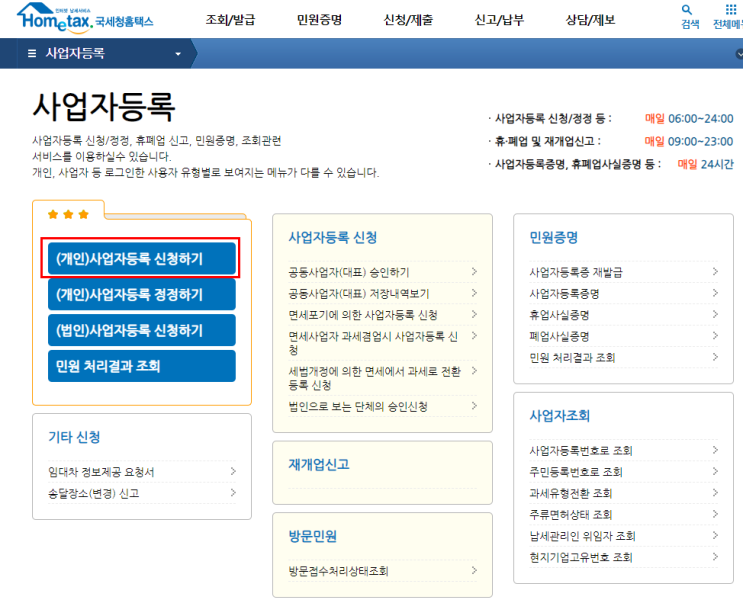Click the chevron next to 사업자등록증 재발급
The width and height of the screenshot is (743, 616).
pos(715,272)
